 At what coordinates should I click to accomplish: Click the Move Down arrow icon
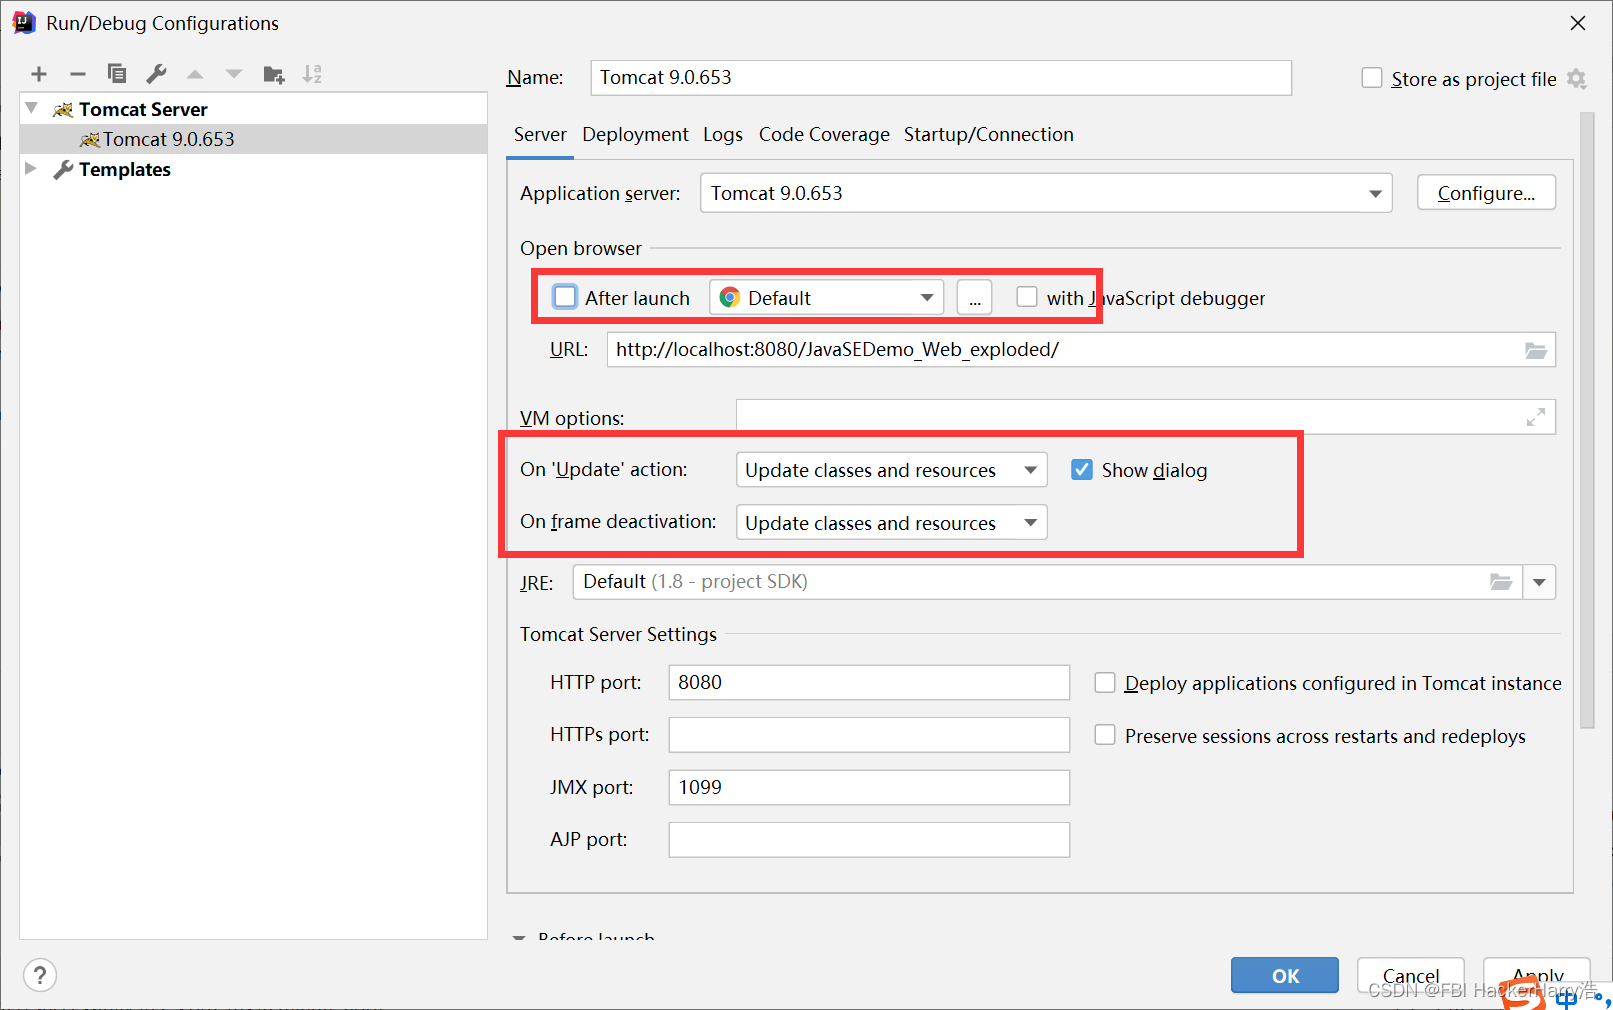tap(234, 74)
